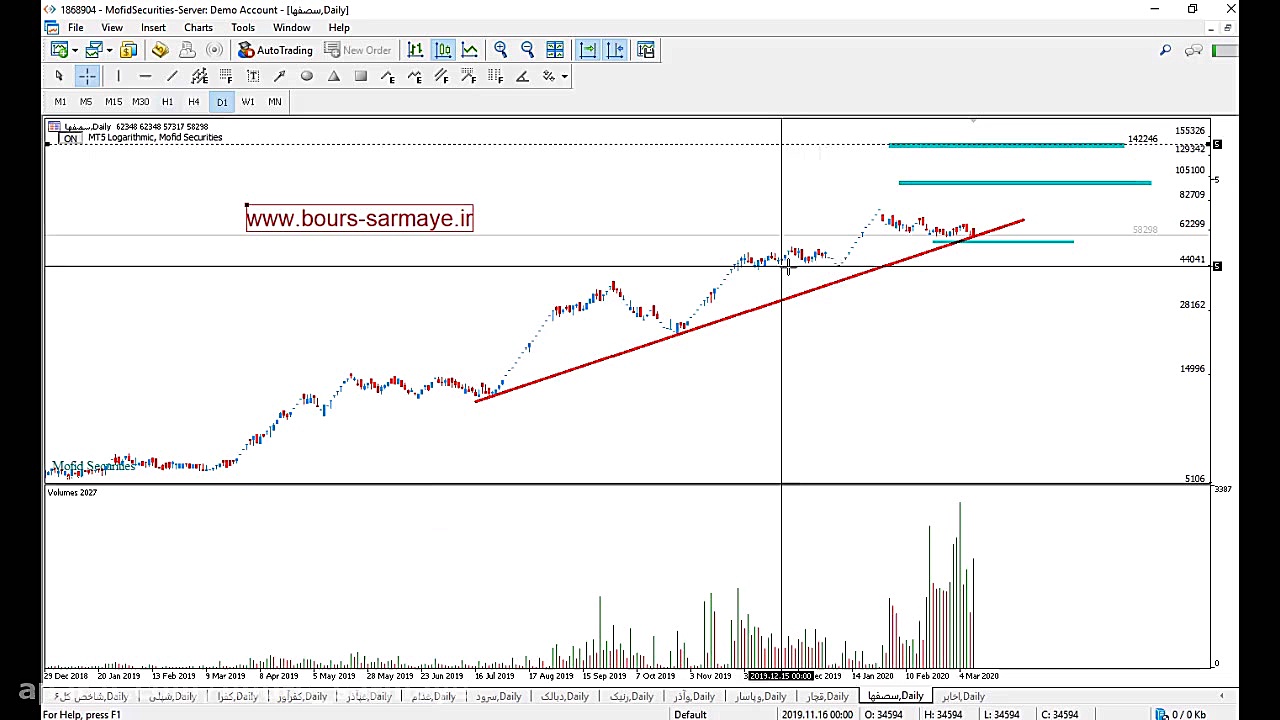Image resolution: width=1280 pixels, height=720 pixels.
Task: Select the MN monthly timeframe
Action: (275, 102)
